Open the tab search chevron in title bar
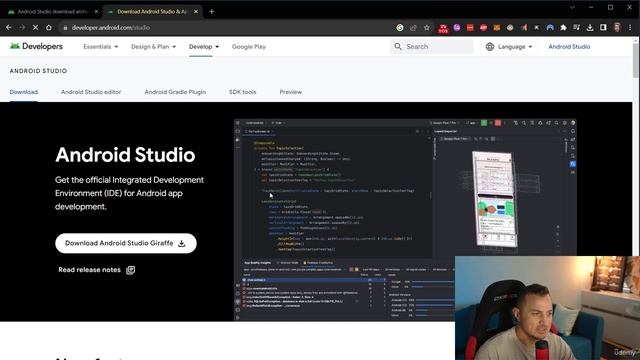 point(572,7)
